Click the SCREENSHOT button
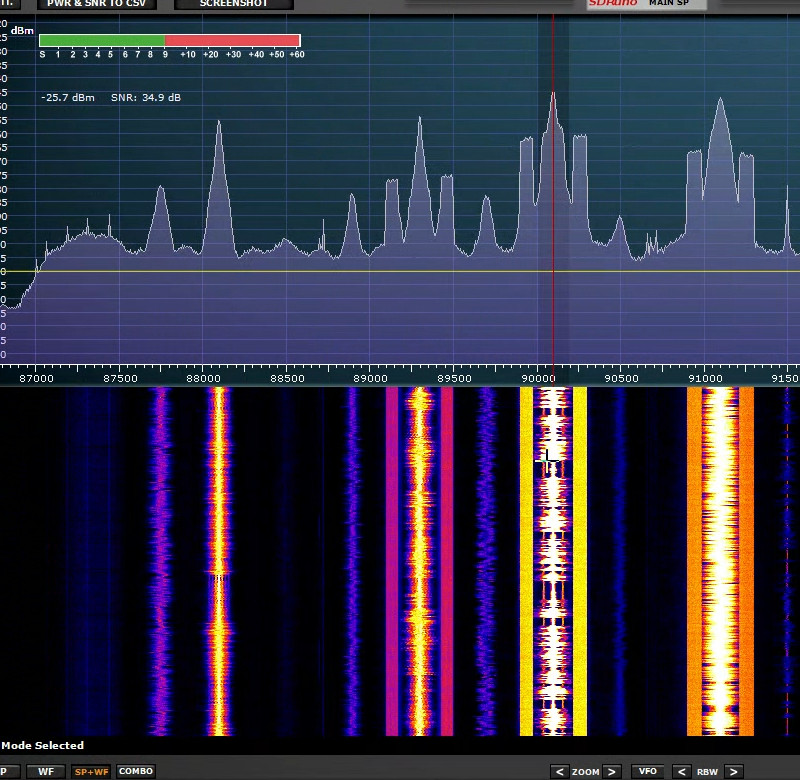 [x=234, y=4]
